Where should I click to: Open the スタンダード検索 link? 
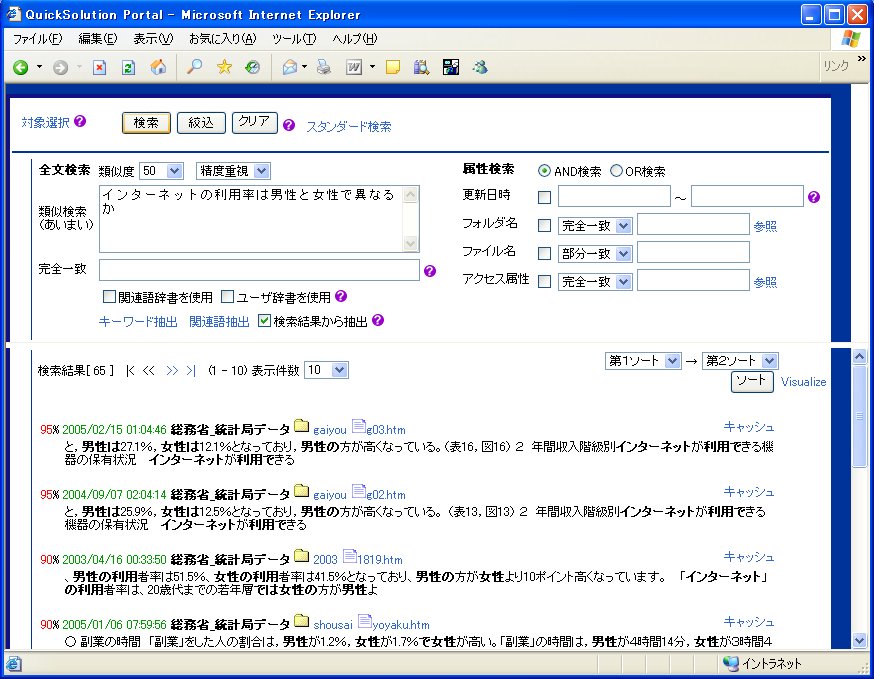point(348,127)
